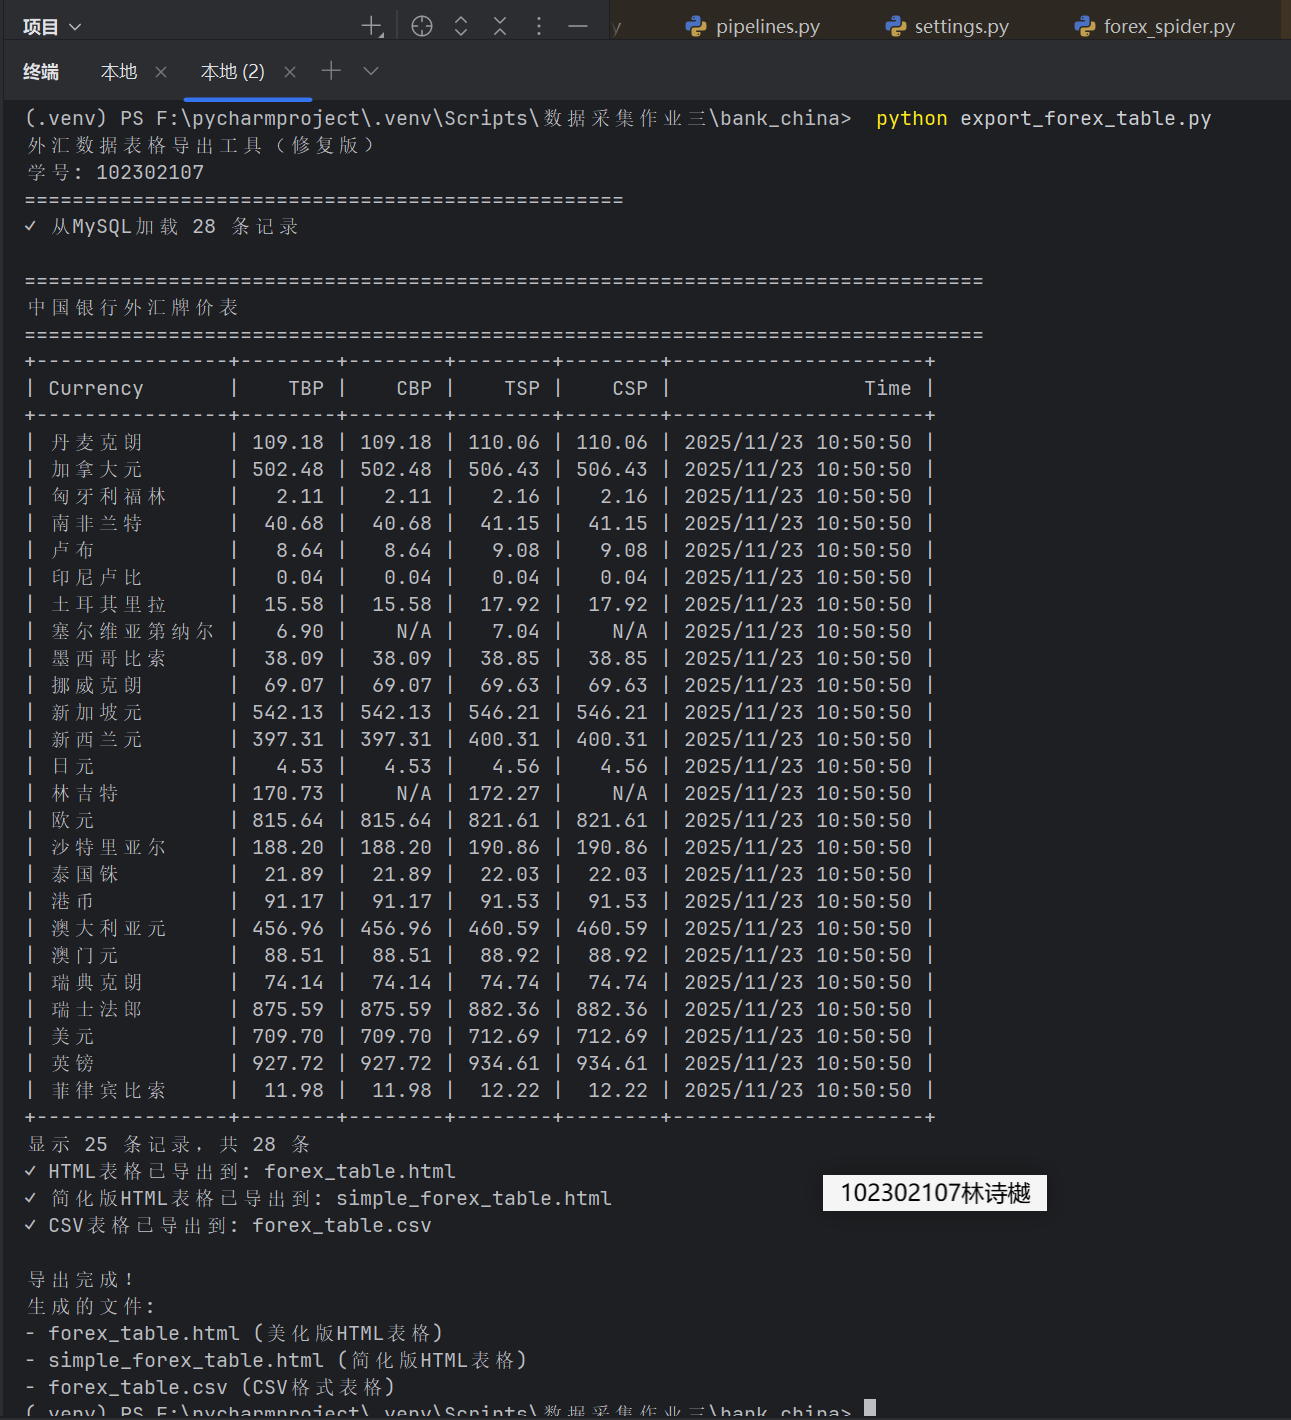Click the simple_forex_table.html text in output
The height and width of the screenshot is (1420, 1291).
coord(474,1197)
